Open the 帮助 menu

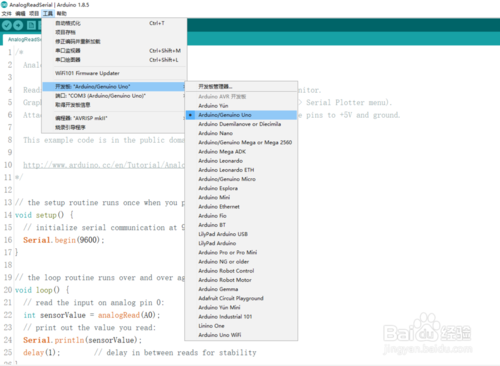point(62,13)
